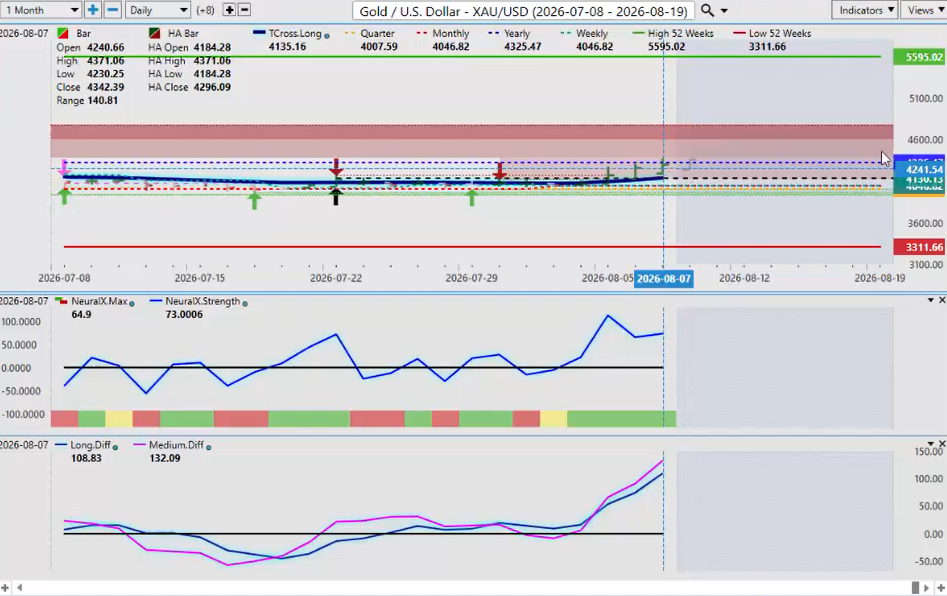Click the magenta down arrow on 2026-07-08
Viewport: 947px width, 596px height.
(x=63, y=168)
